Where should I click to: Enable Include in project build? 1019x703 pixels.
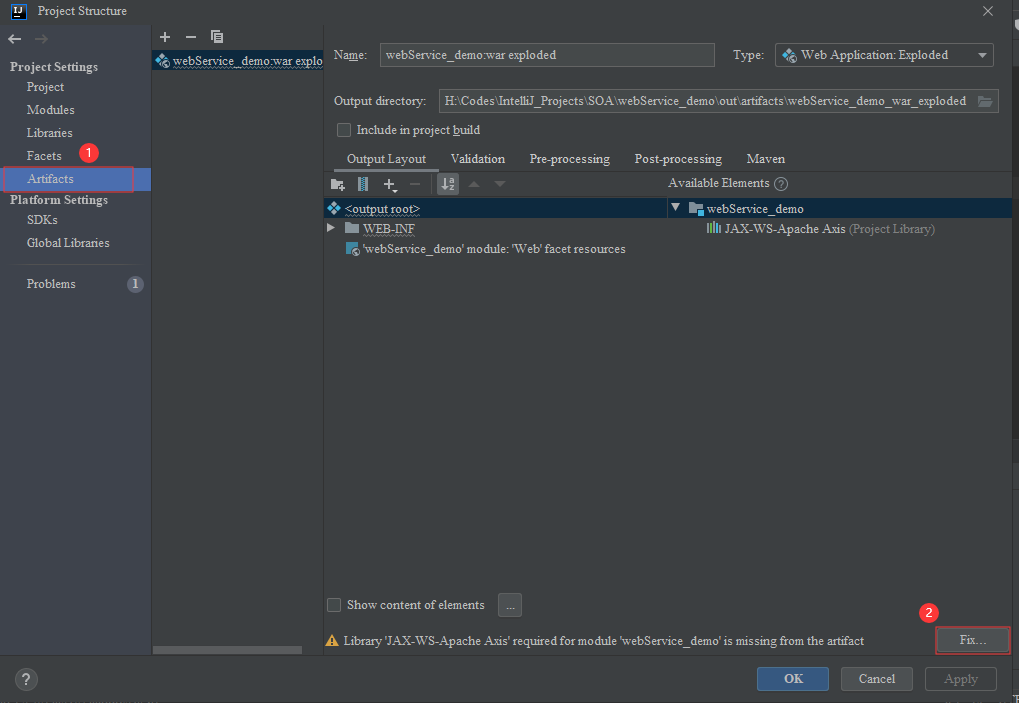point(344,130)
